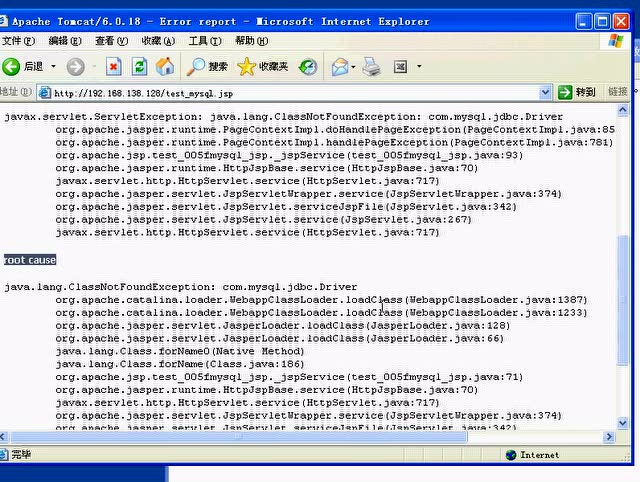This screenshot has height=482, width=640.
Task: Open the 编辑(E) menu
Action: click(65, 41)
